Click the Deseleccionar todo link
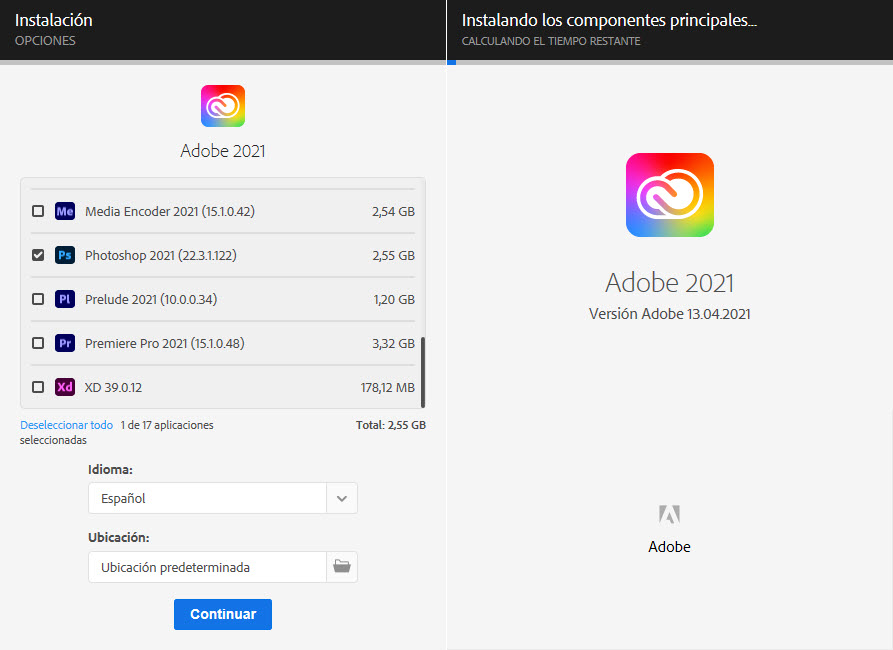 (x=67, y=425)
